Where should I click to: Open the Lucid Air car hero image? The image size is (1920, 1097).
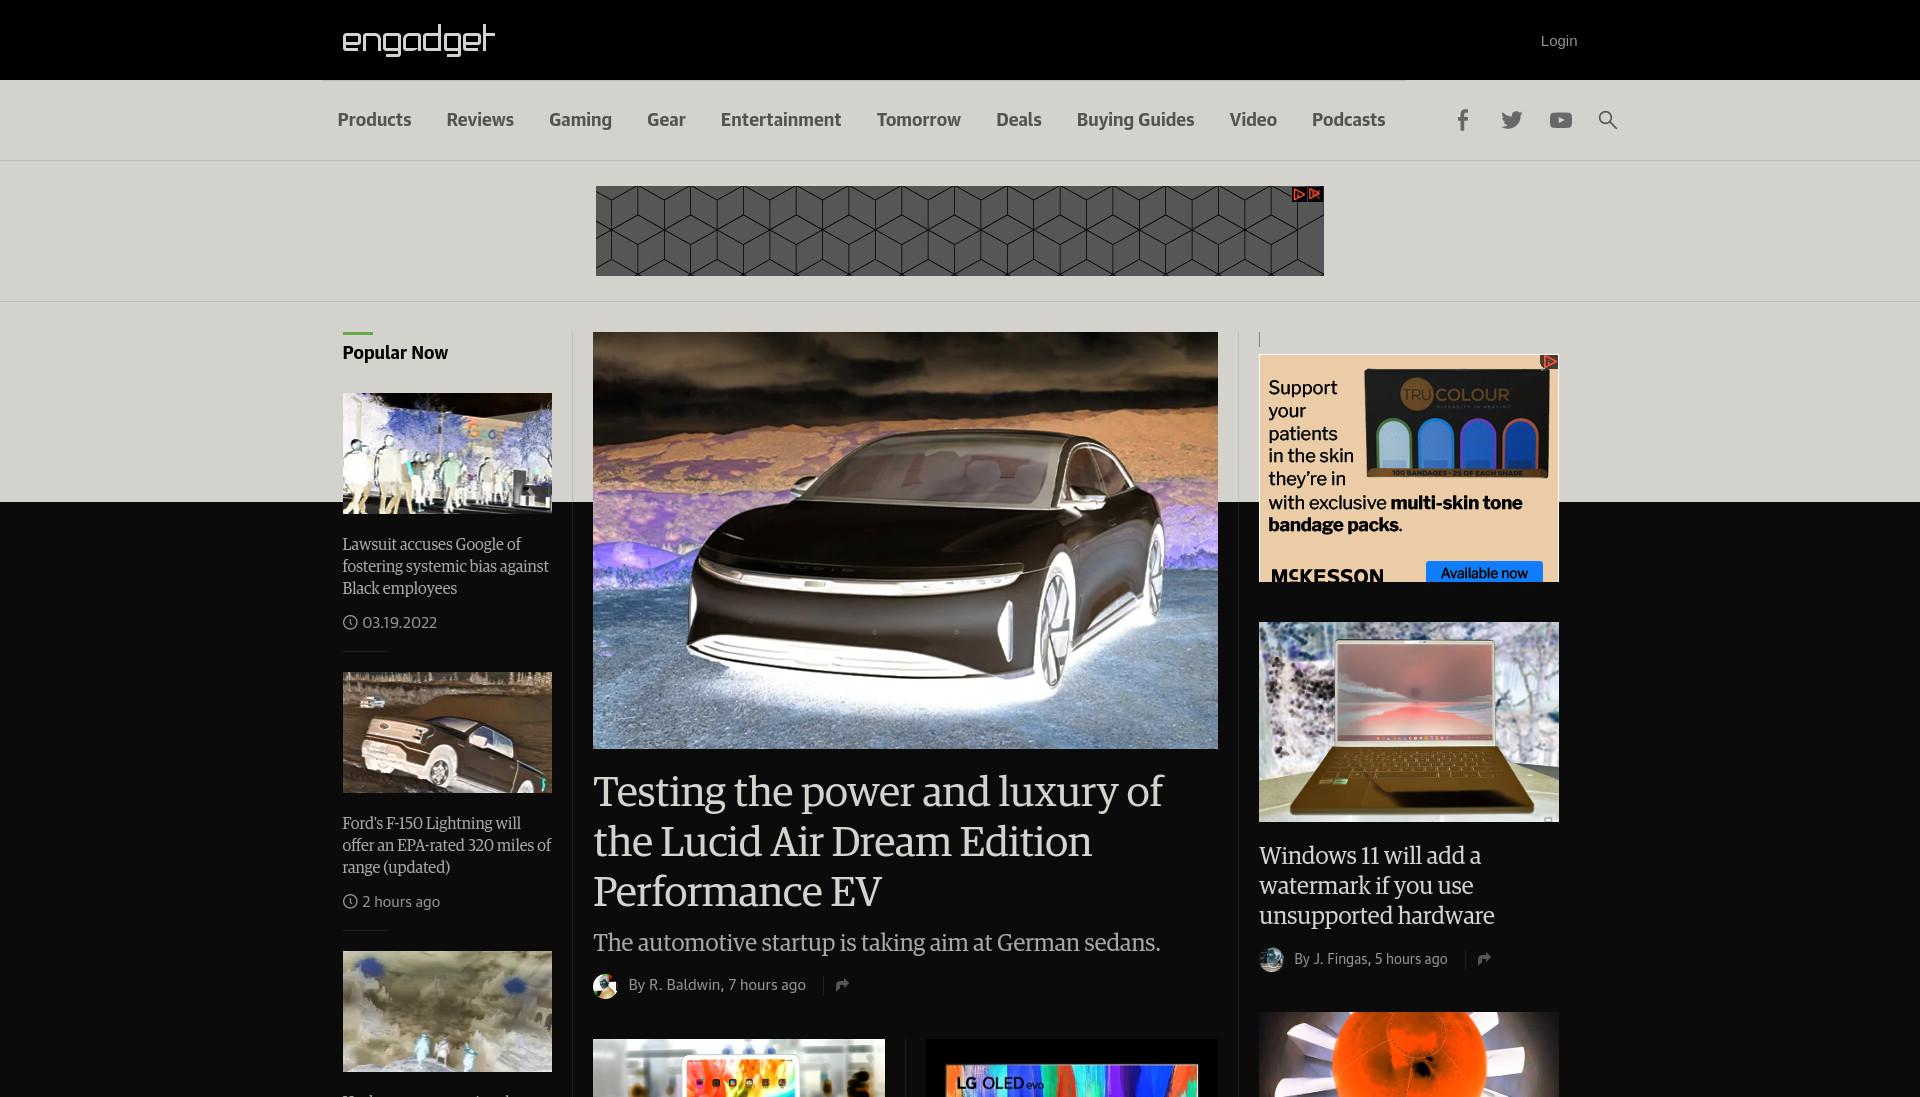click(905, 540)
